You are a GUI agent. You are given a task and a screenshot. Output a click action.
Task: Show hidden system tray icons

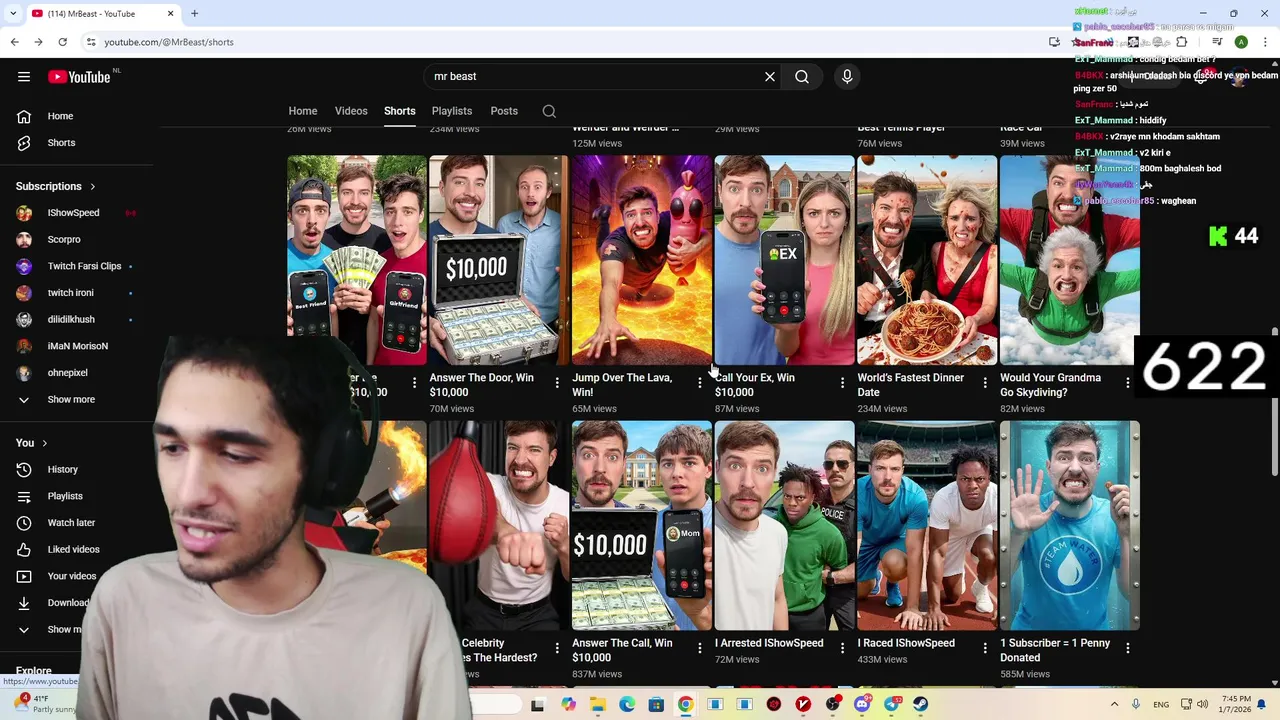(x=1114, y=704)
